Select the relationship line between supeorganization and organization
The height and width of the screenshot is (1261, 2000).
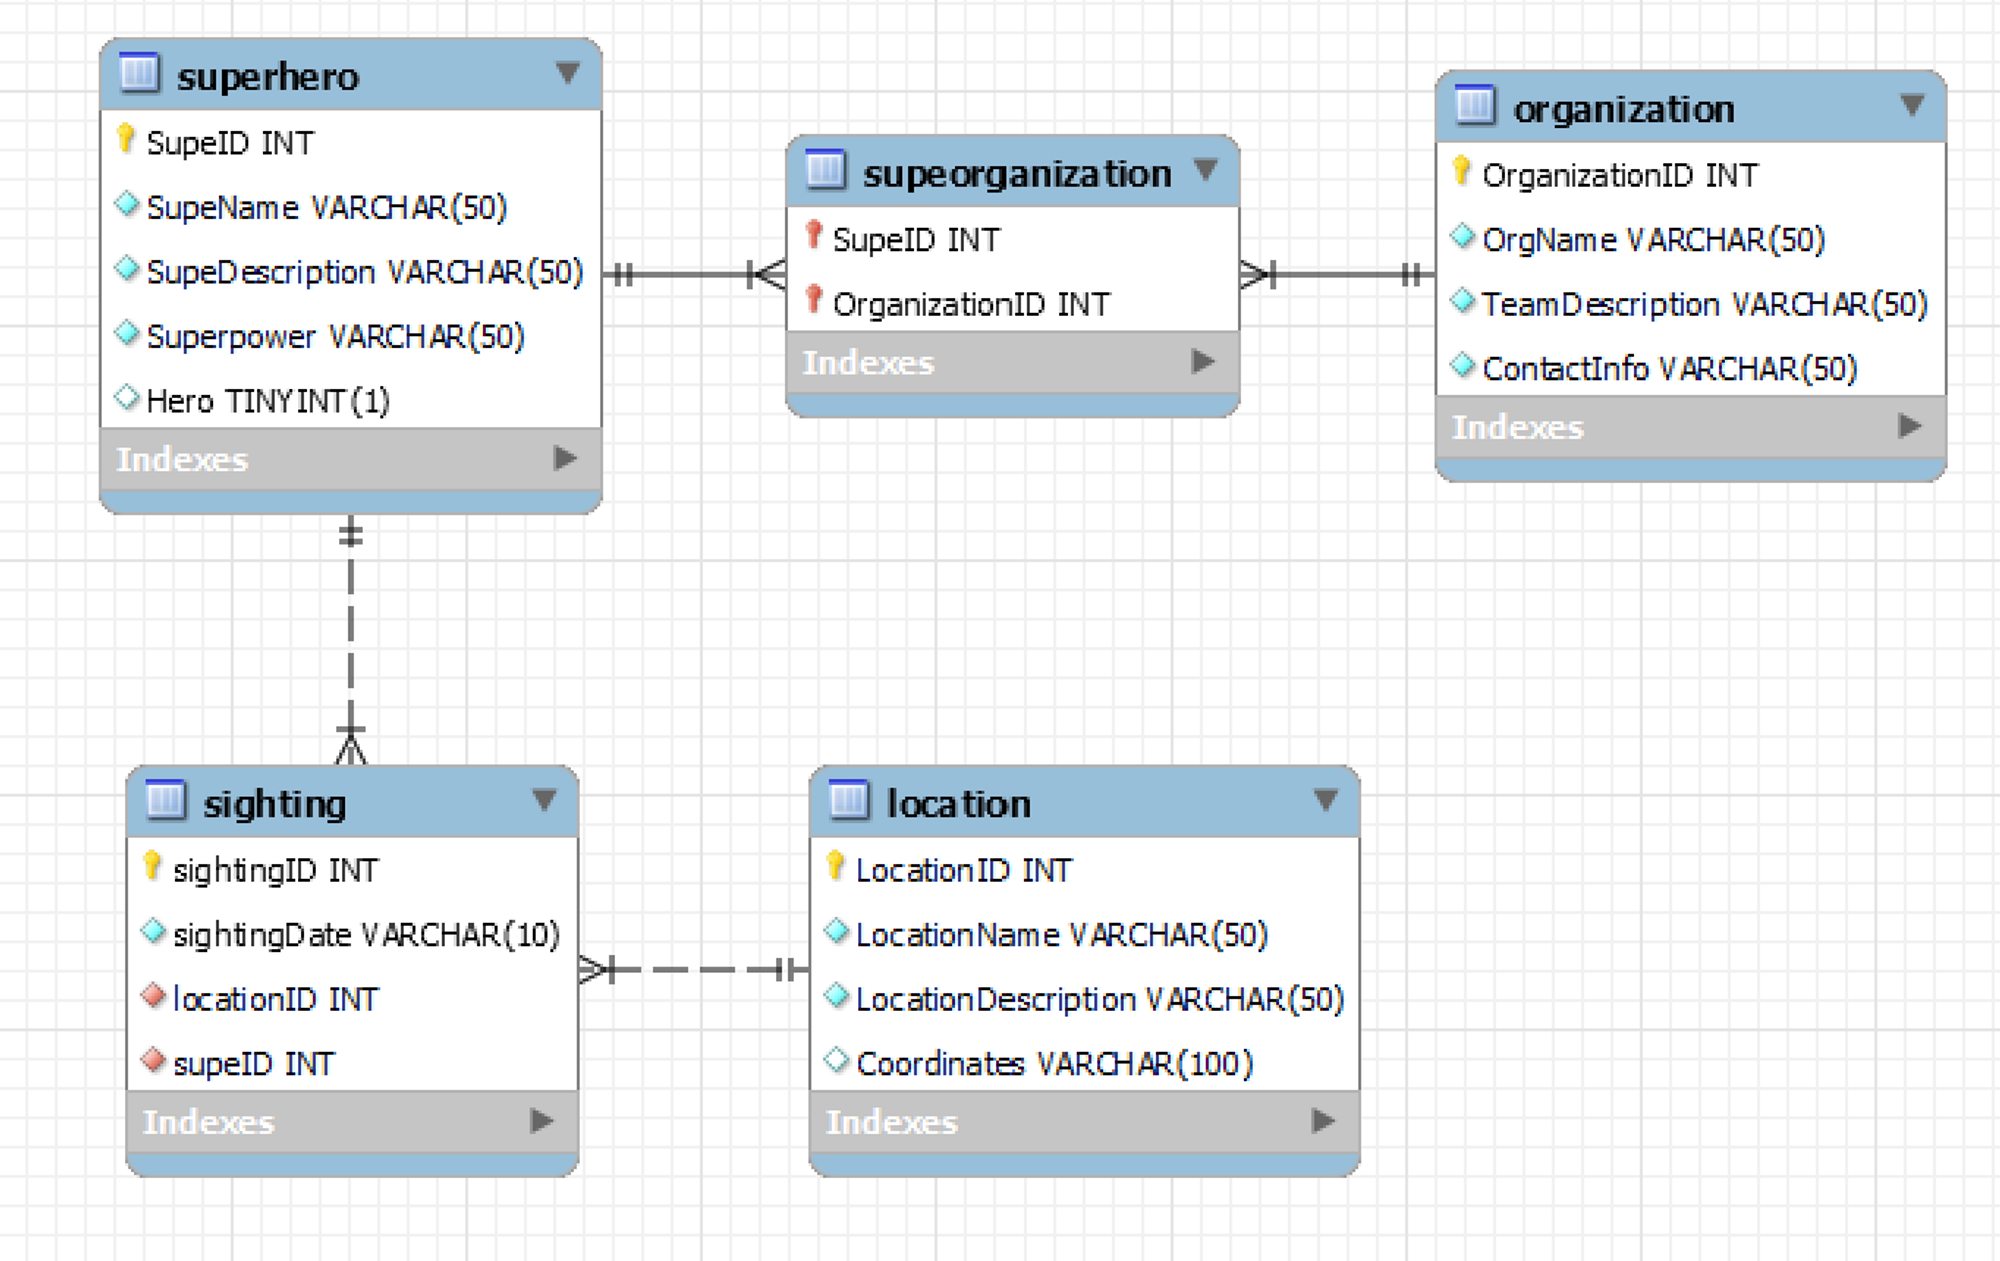[1340, 273]
